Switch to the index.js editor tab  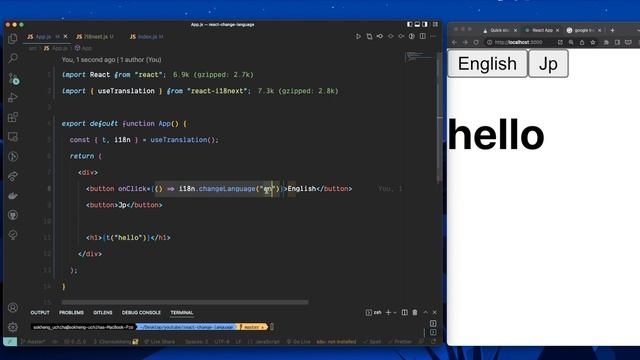(x=147, y=37)
